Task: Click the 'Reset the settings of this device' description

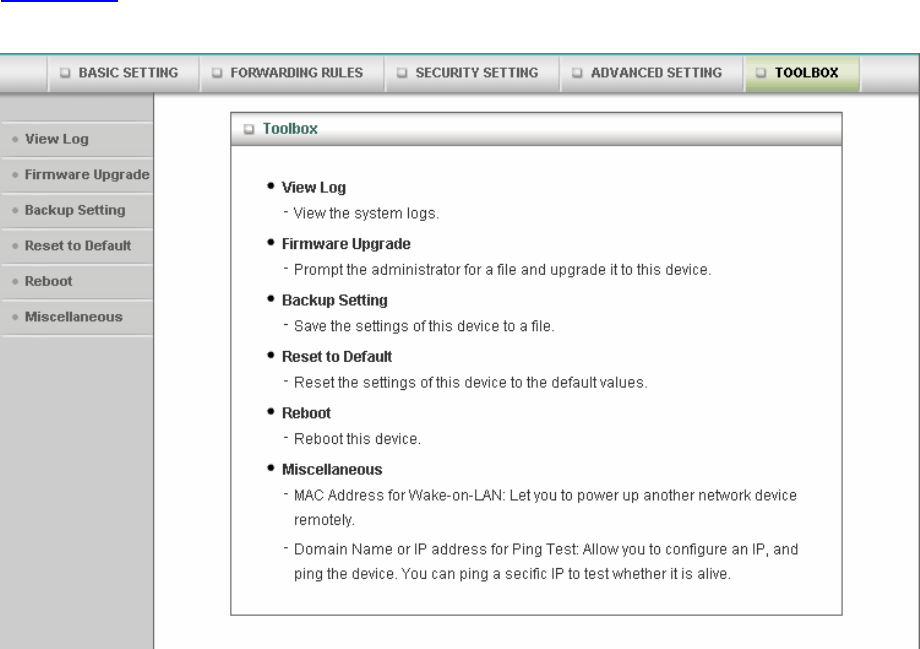Action: click(471, 383)
